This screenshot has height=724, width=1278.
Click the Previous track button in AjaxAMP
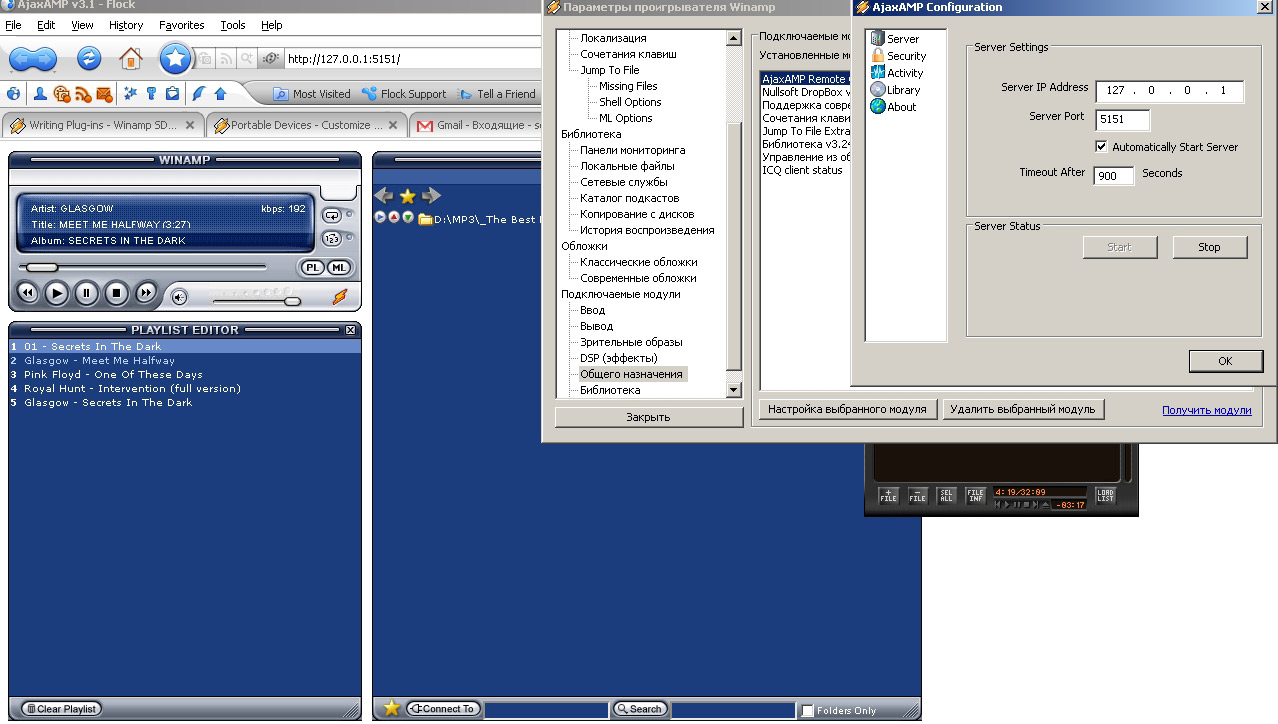click(28, 293)
